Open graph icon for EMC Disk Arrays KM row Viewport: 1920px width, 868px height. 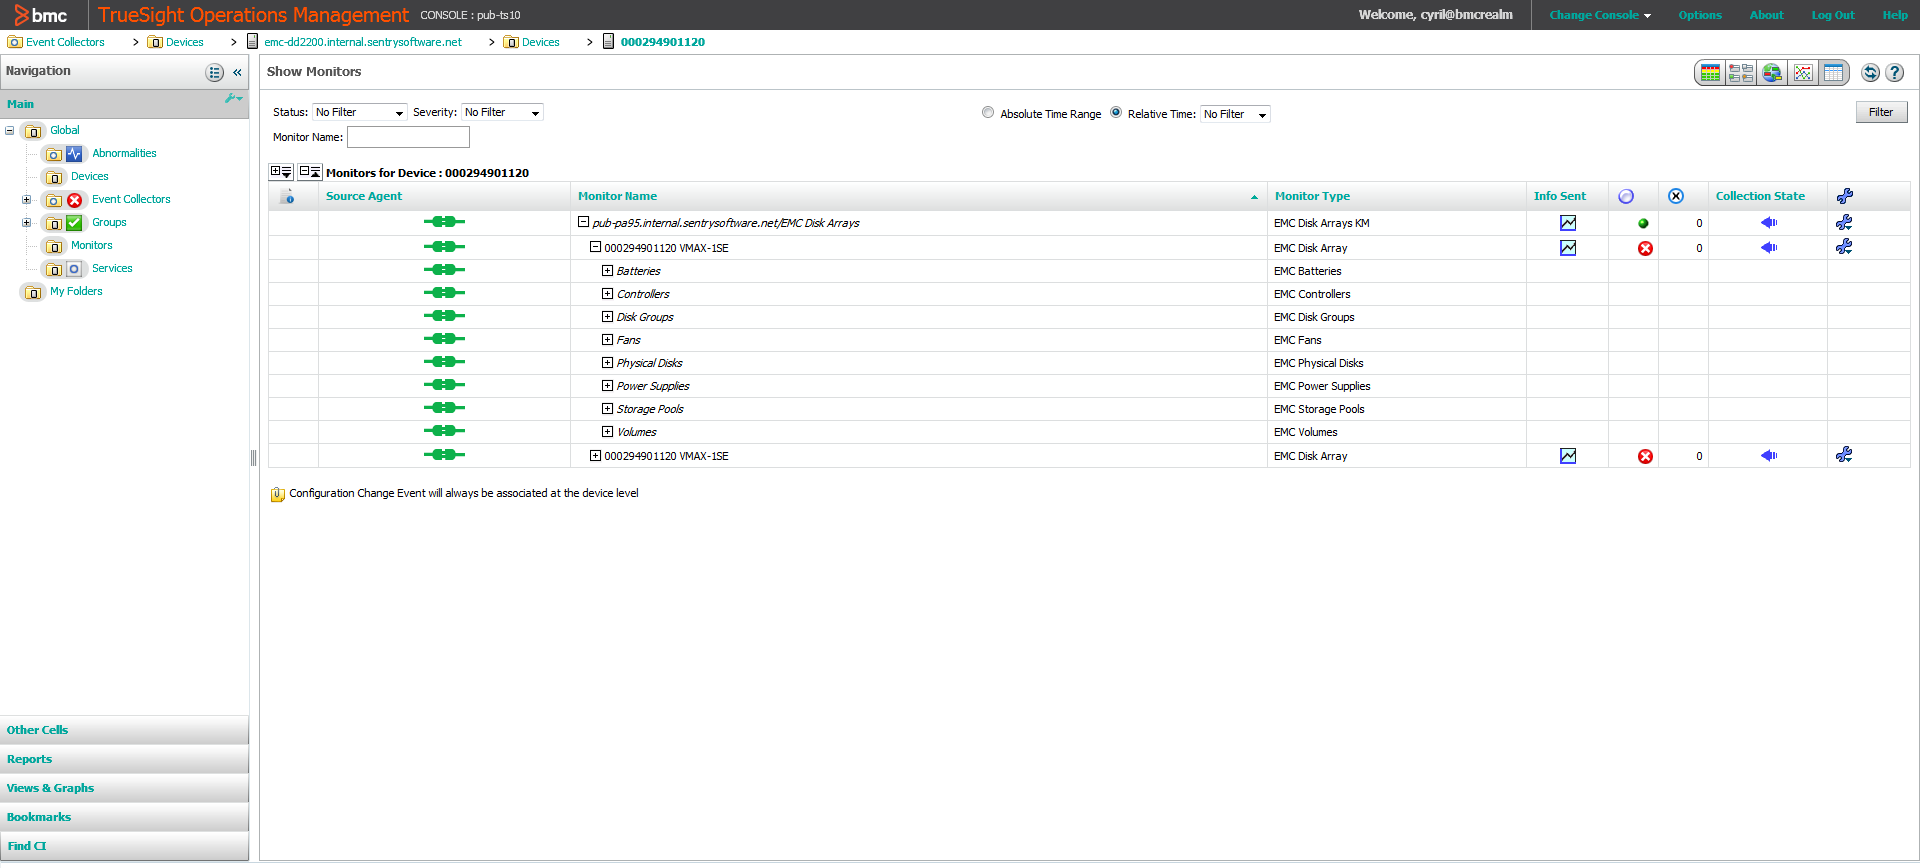tap(1568, 223)
